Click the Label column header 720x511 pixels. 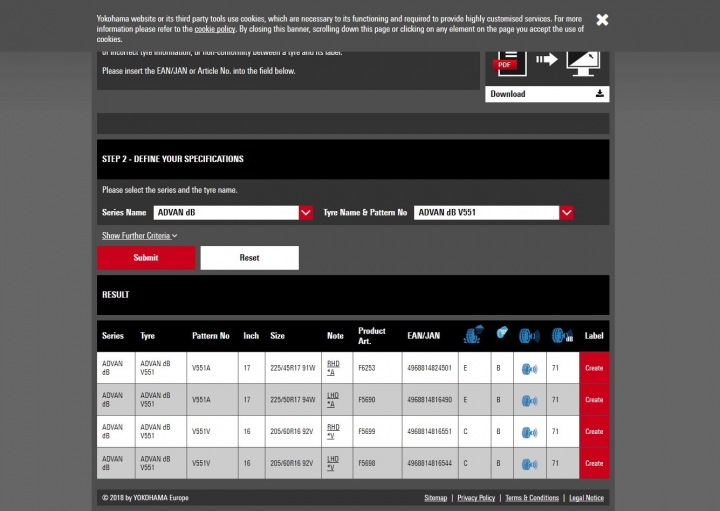[x=594, y=336]
